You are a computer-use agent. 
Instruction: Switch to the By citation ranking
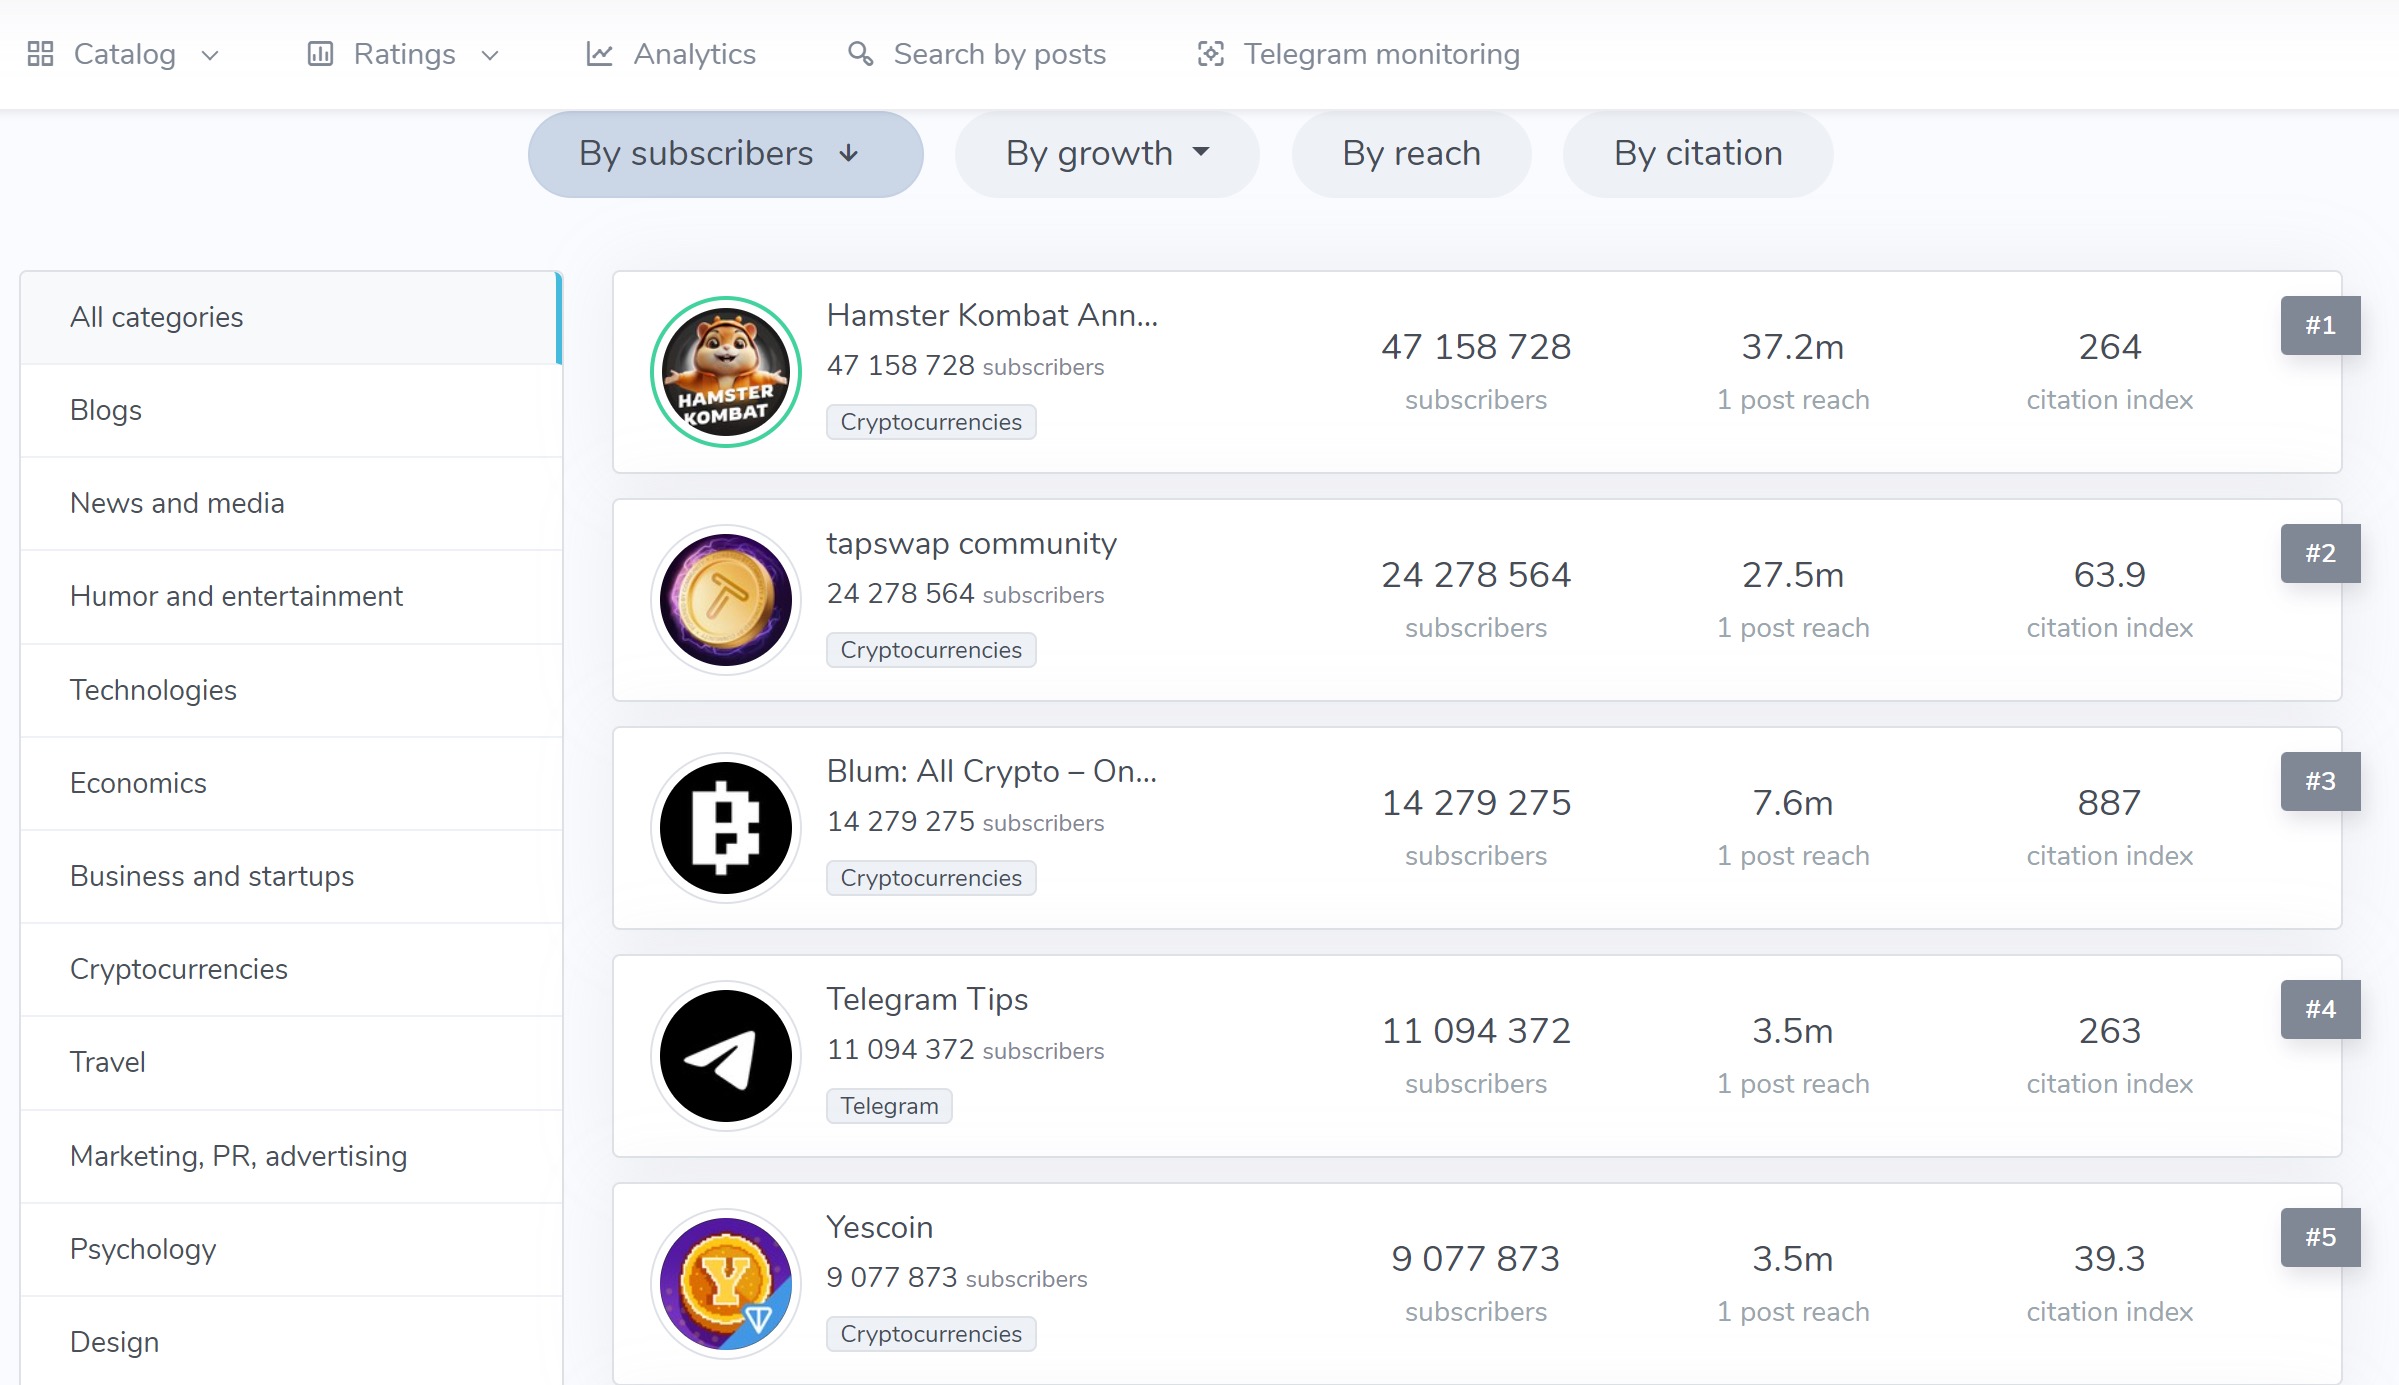1697,154
